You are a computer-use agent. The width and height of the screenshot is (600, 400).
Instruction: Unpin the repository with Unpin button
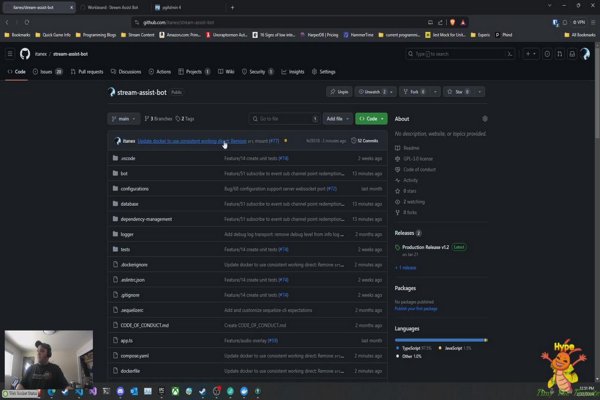click(x=339, y=92)
